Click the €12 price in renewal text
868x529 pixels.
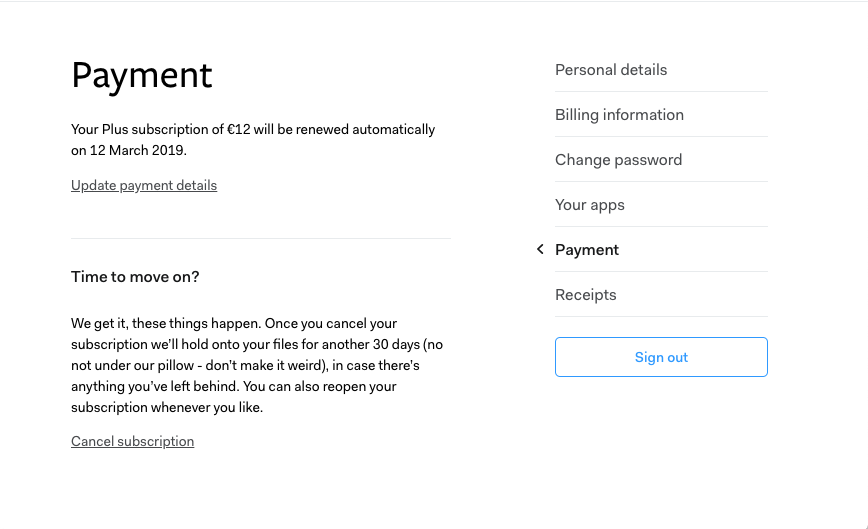coord(238,129)
